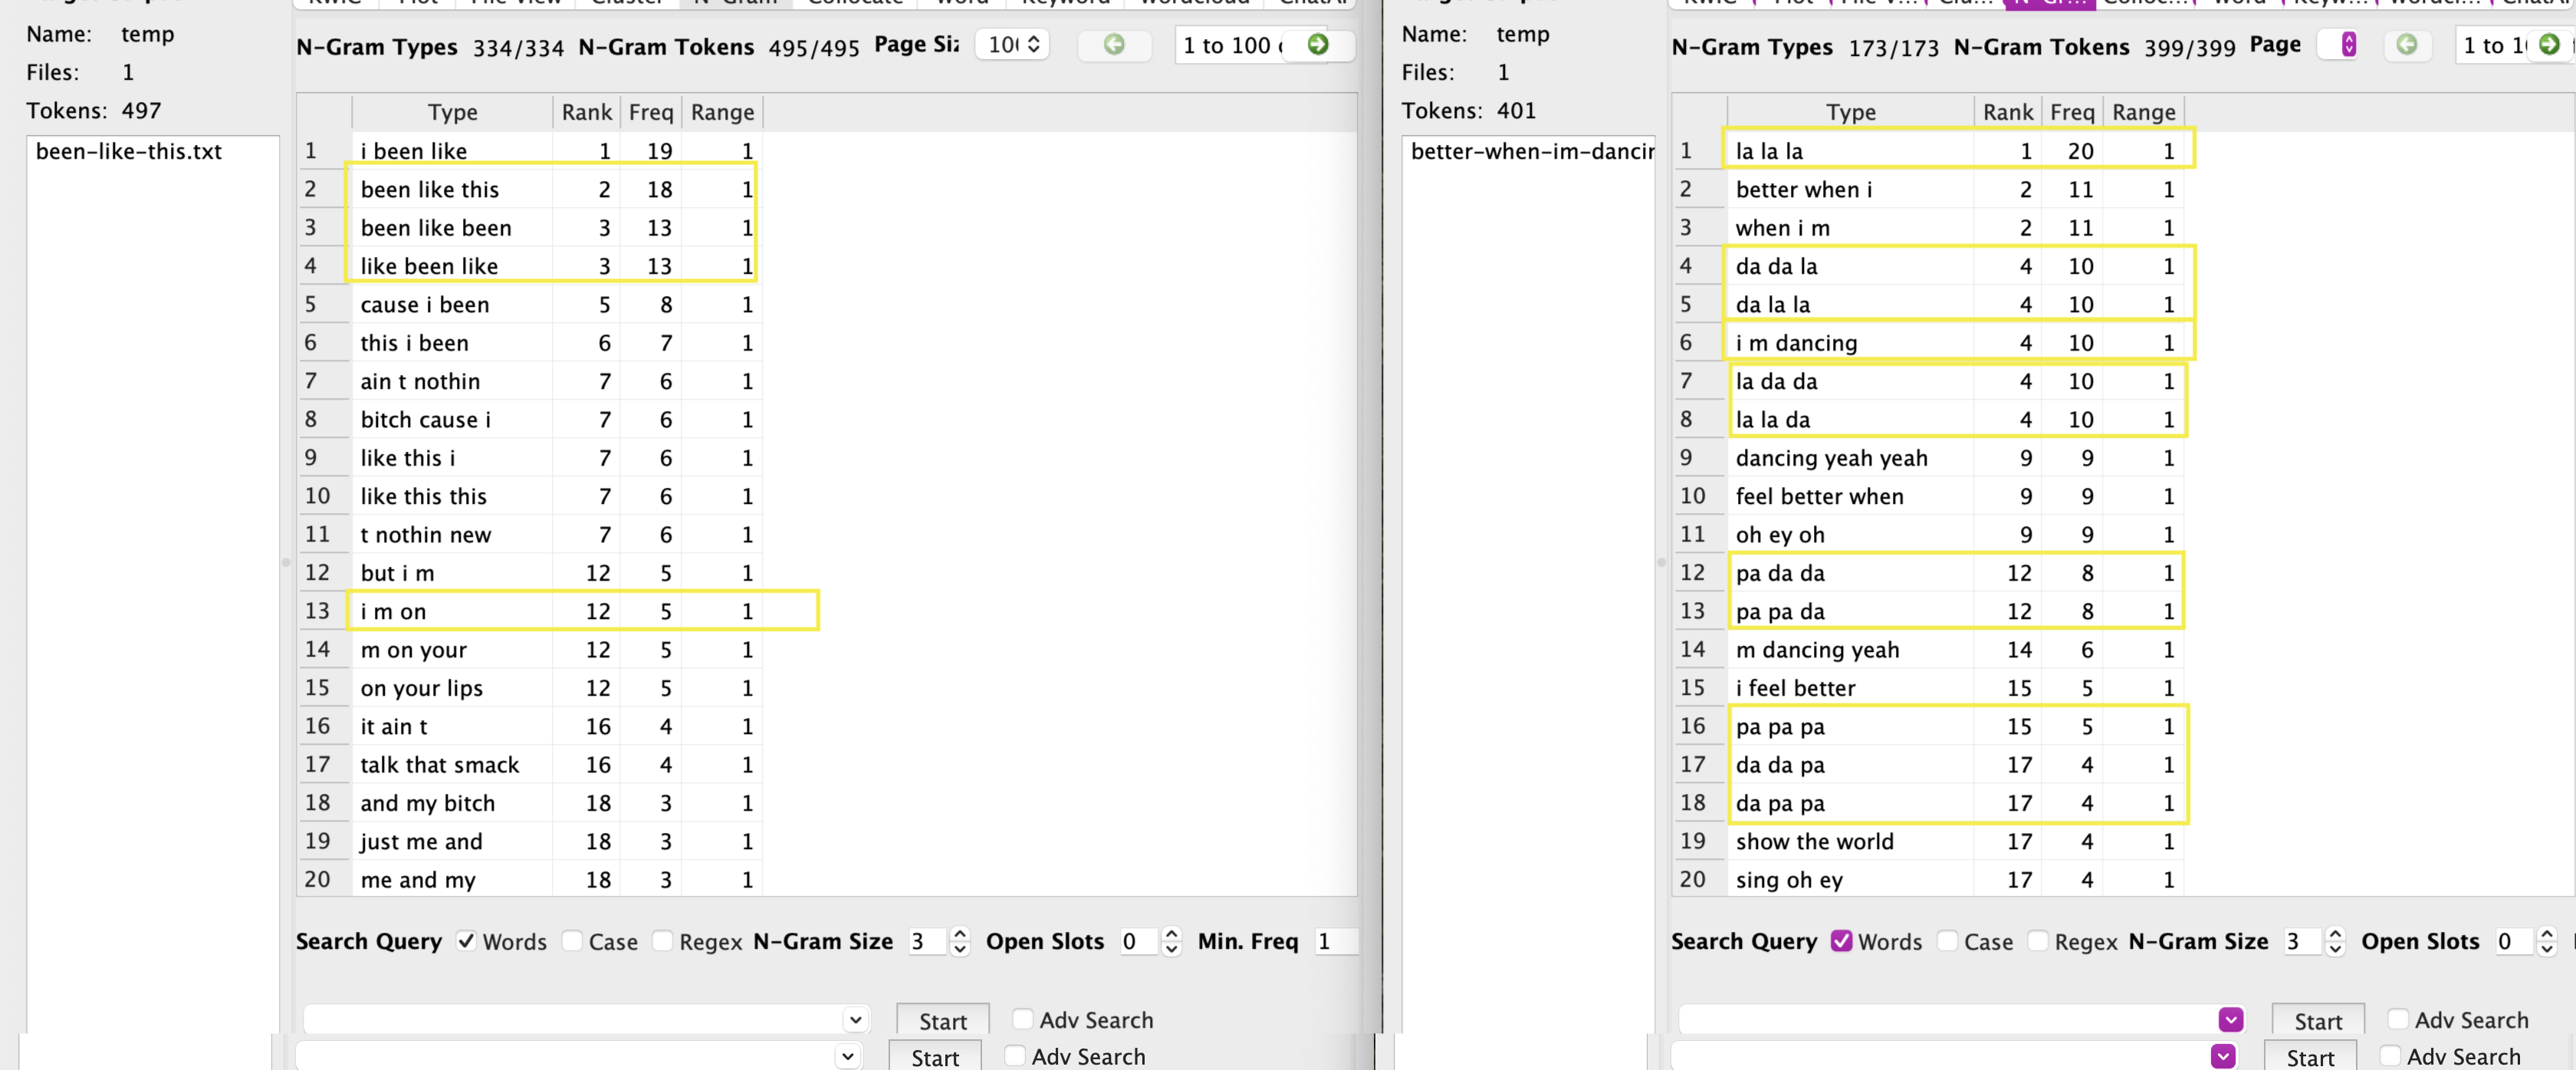Click the green next-page arrow in right window
The width and height of the screenshot is (2576, 1070).
2549,44
